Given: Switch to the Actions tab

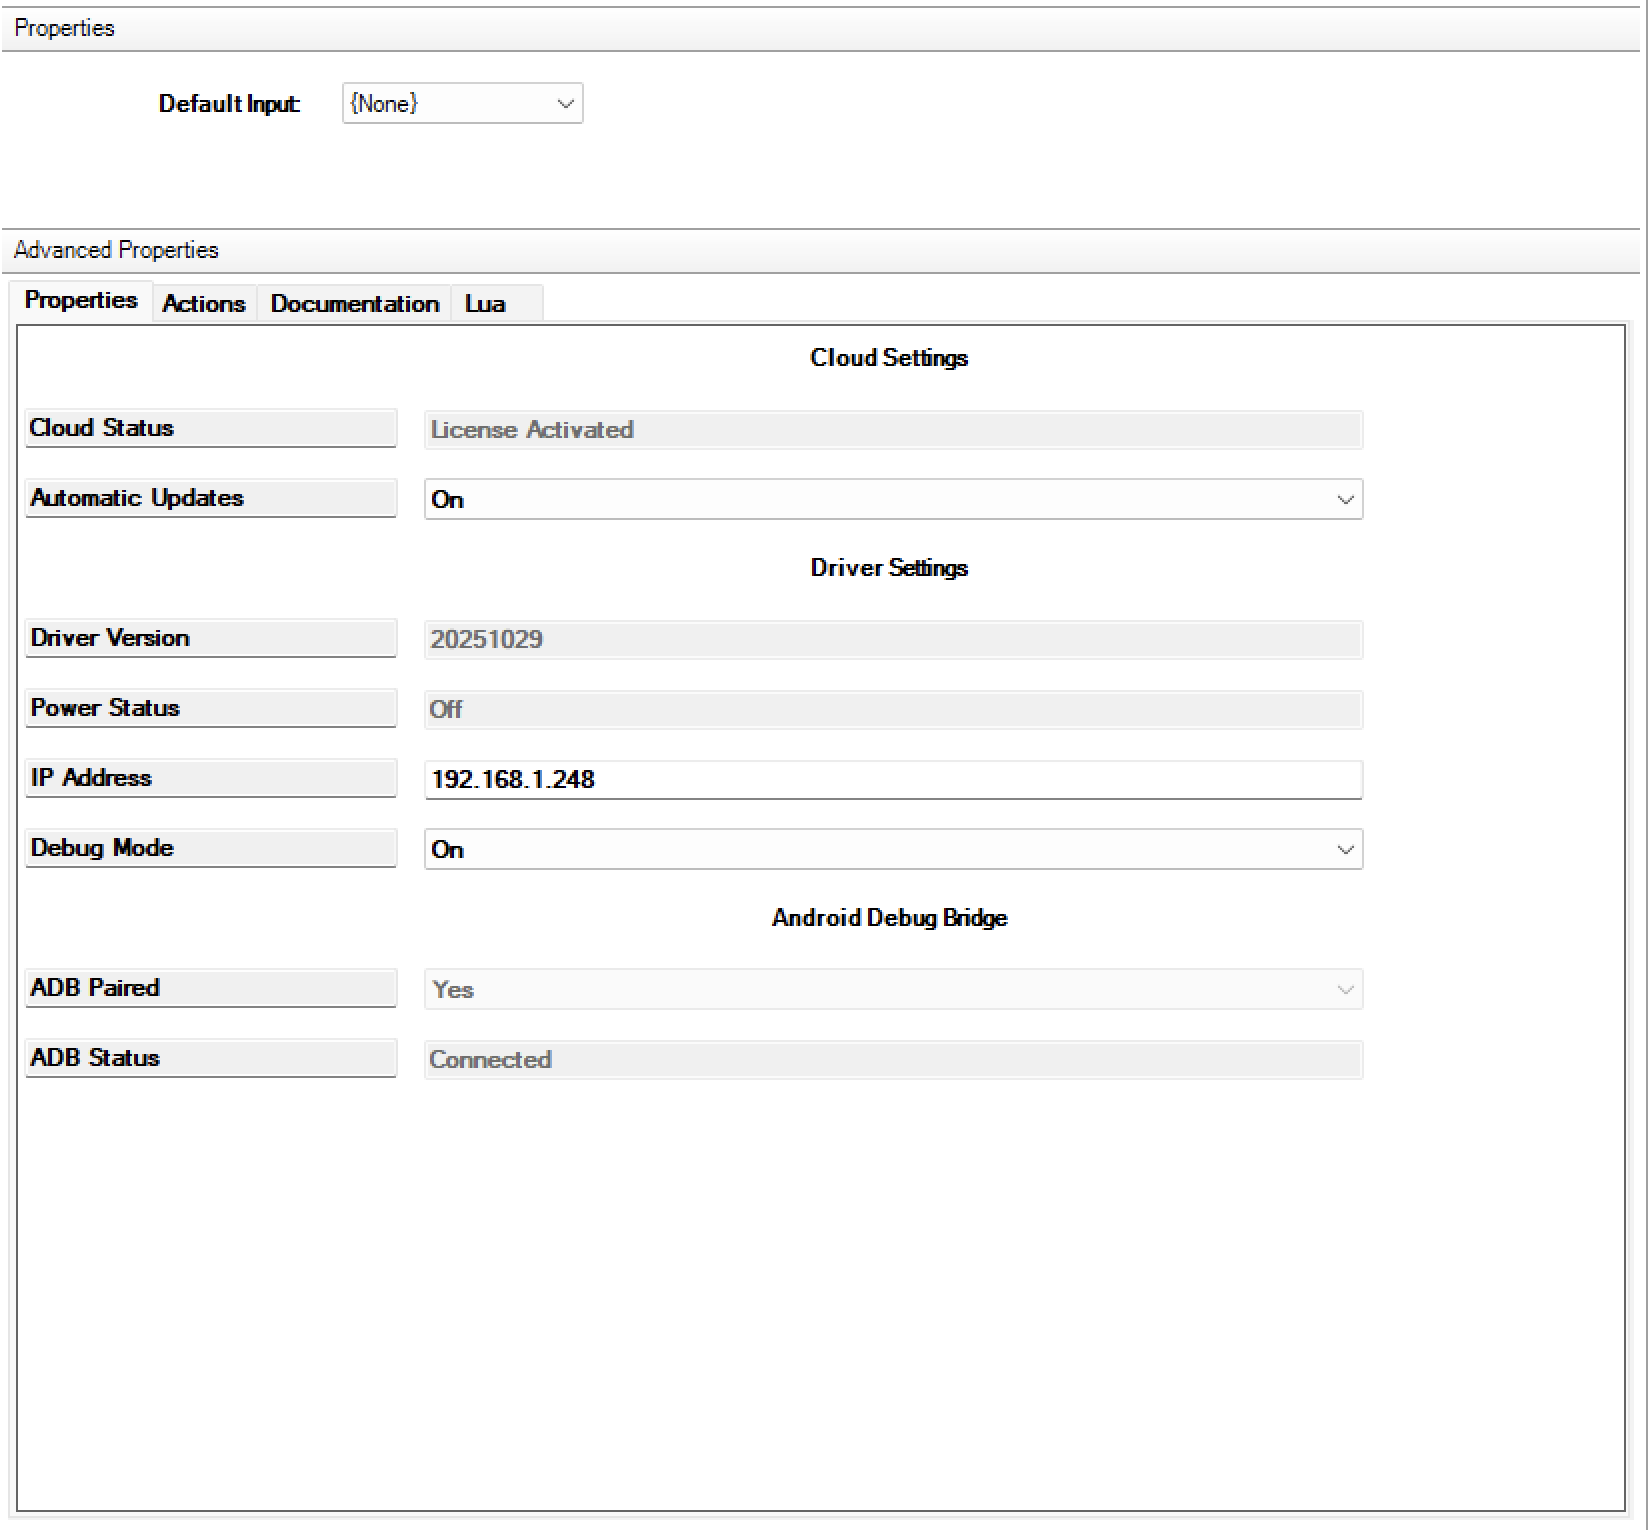Looking at the screenshot, I should point(204,304).
